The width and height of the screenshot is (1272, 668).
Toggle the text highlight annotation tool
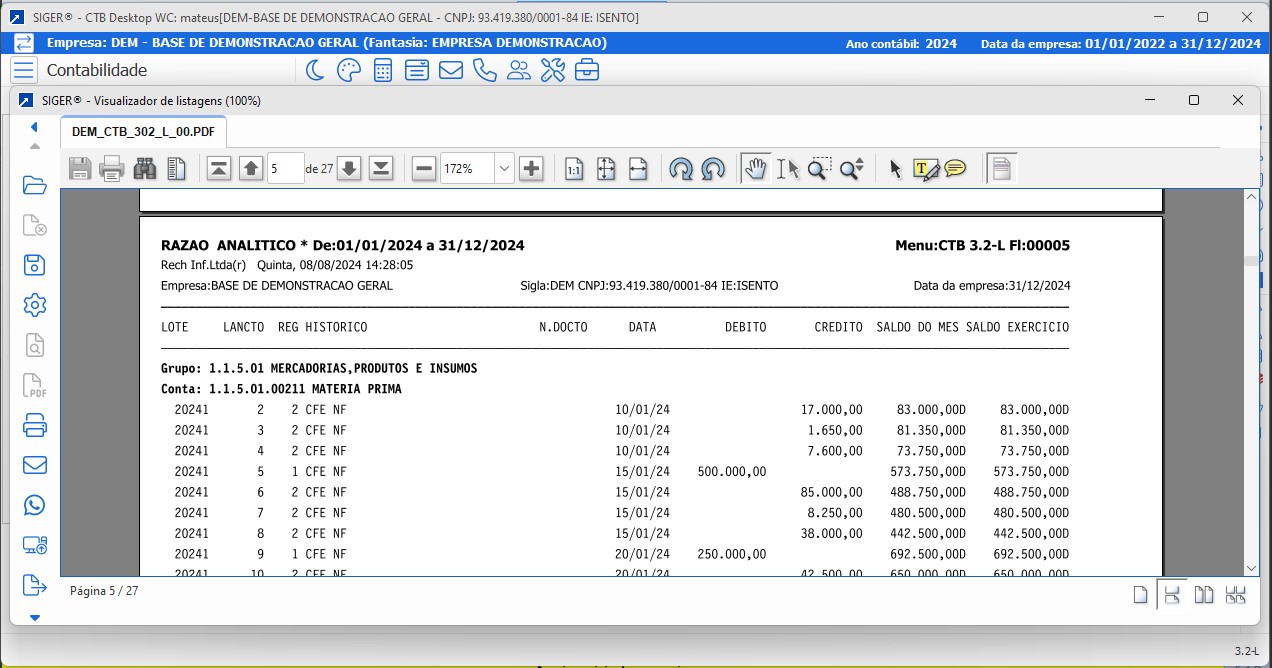pos(925,169)
